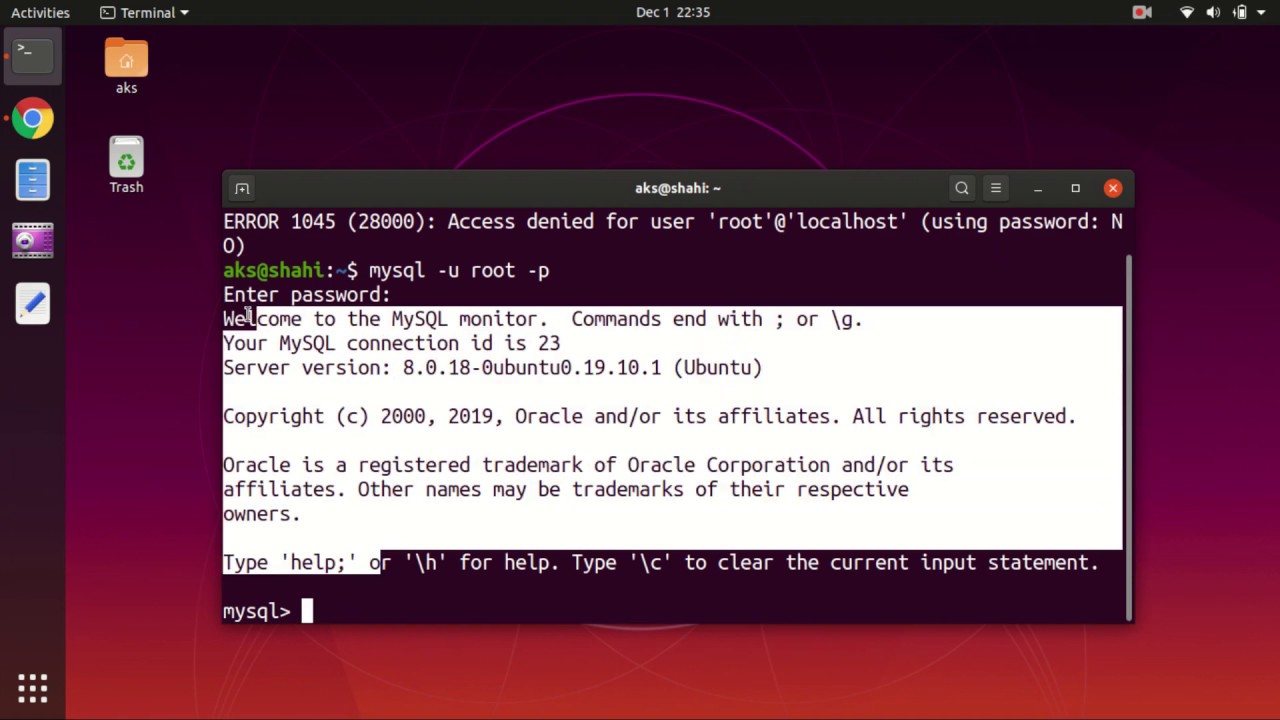
Task: Click the terminal vertical scrollbar
Action: 1129,436
